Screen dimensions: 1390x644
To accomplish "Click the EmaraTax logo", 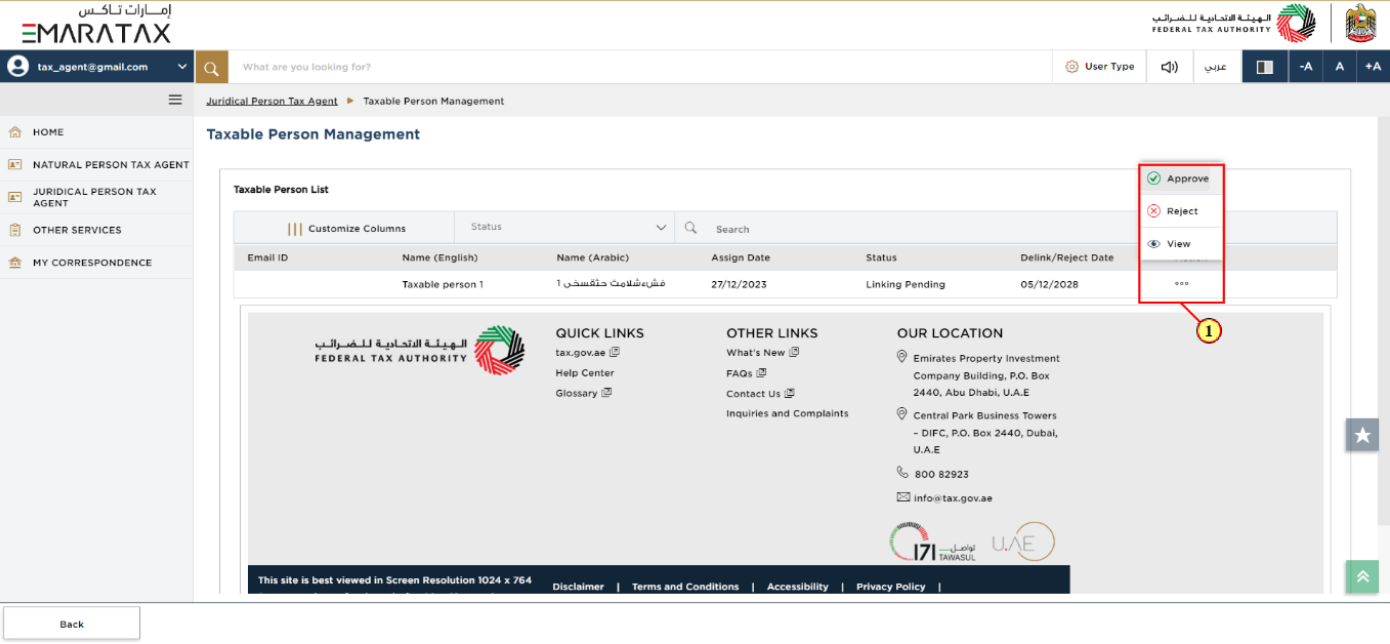I will [x=96, y=25].
